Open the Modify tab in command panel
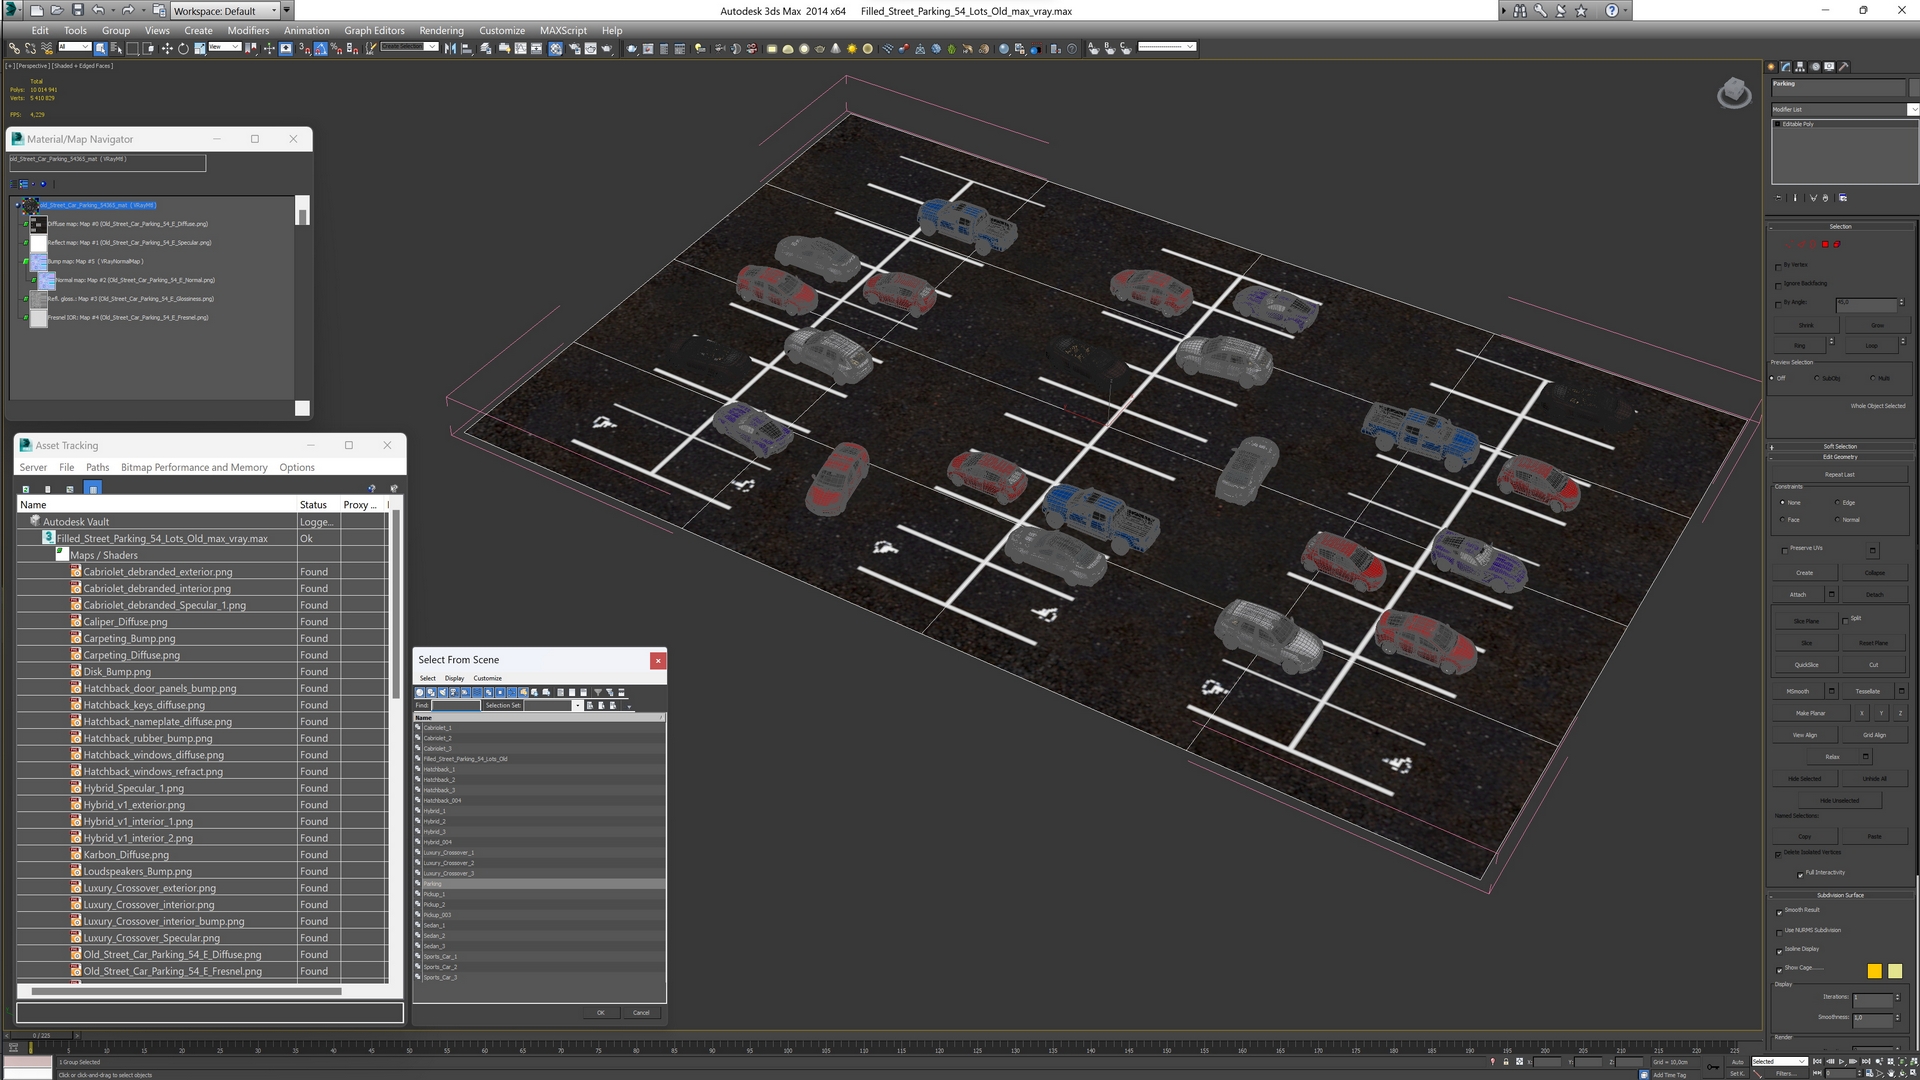 point(1786,67)
